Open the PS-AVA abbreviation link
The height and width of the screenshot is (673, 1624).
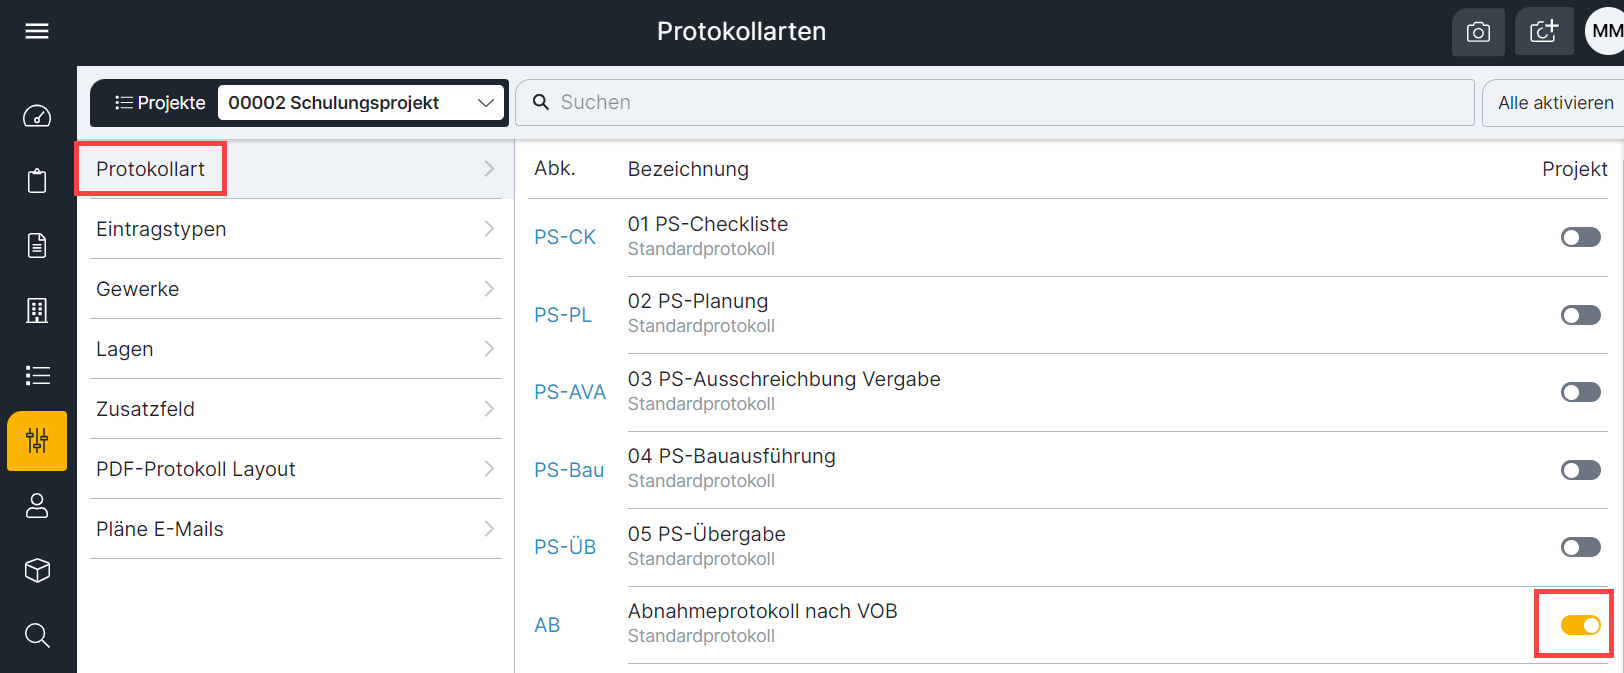click(x=569, y=392)
